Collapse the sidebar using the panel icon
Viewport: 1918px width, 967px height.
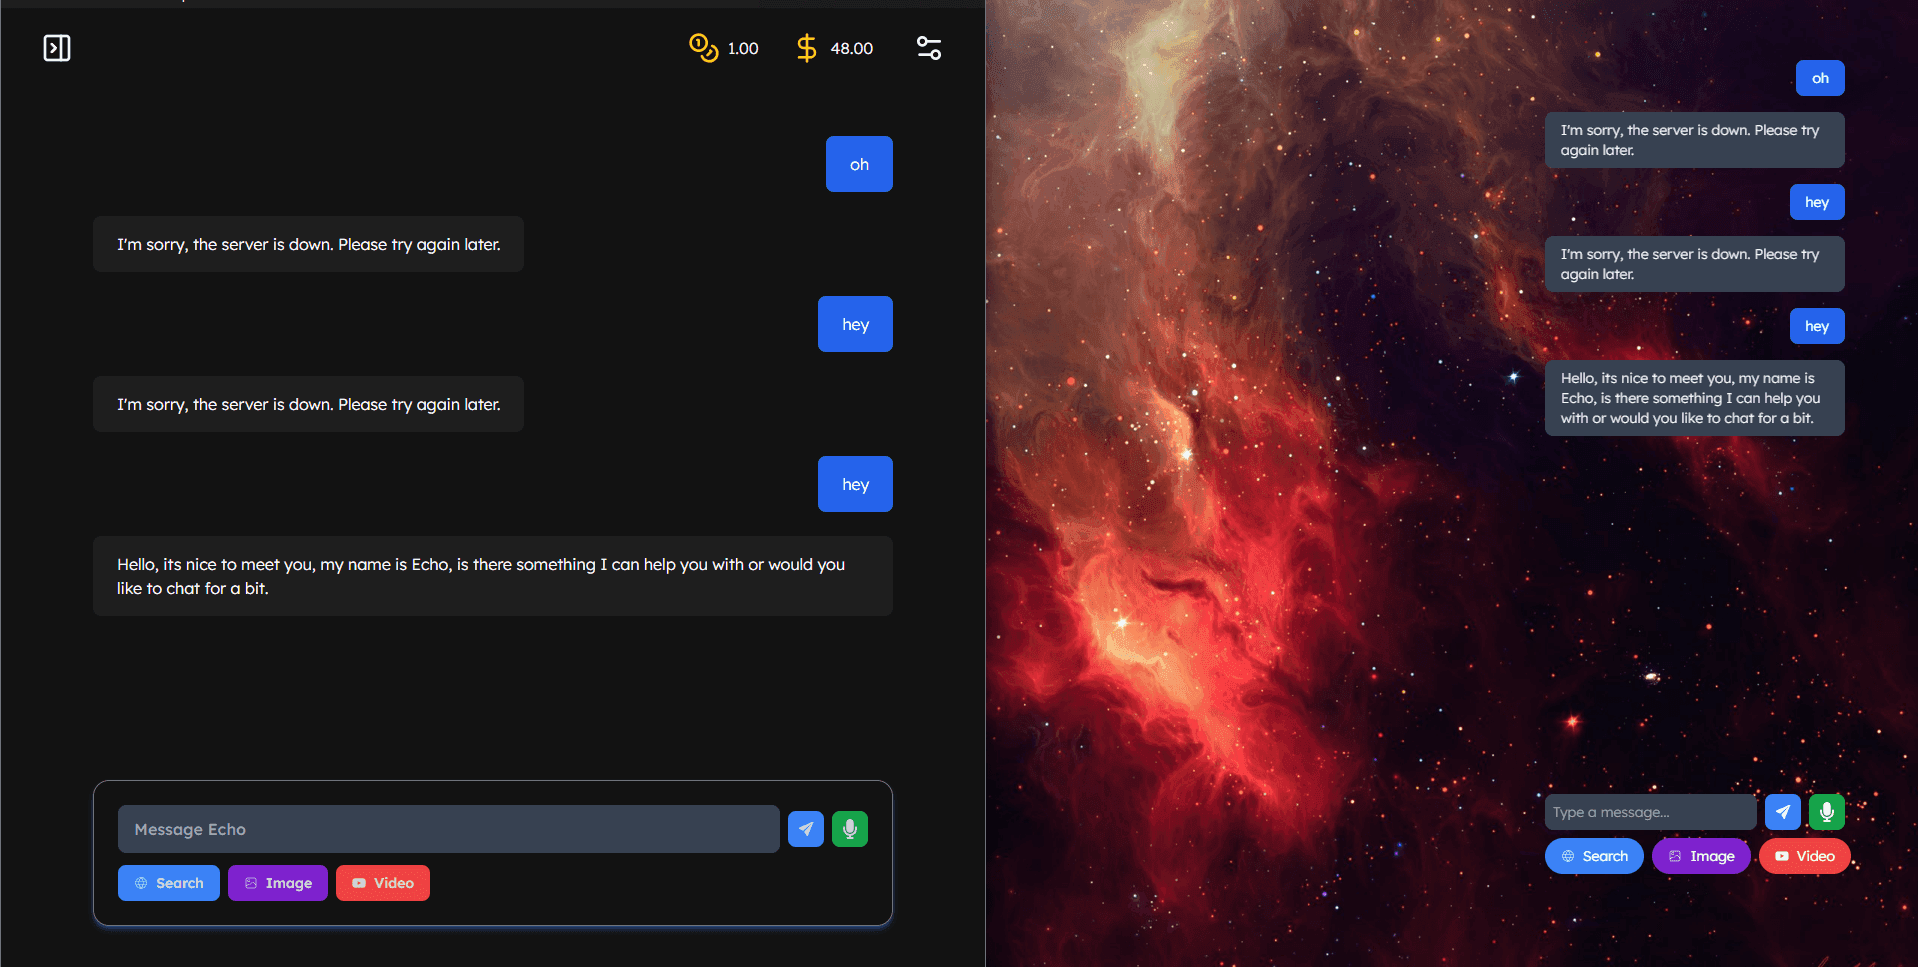[57, 47]
